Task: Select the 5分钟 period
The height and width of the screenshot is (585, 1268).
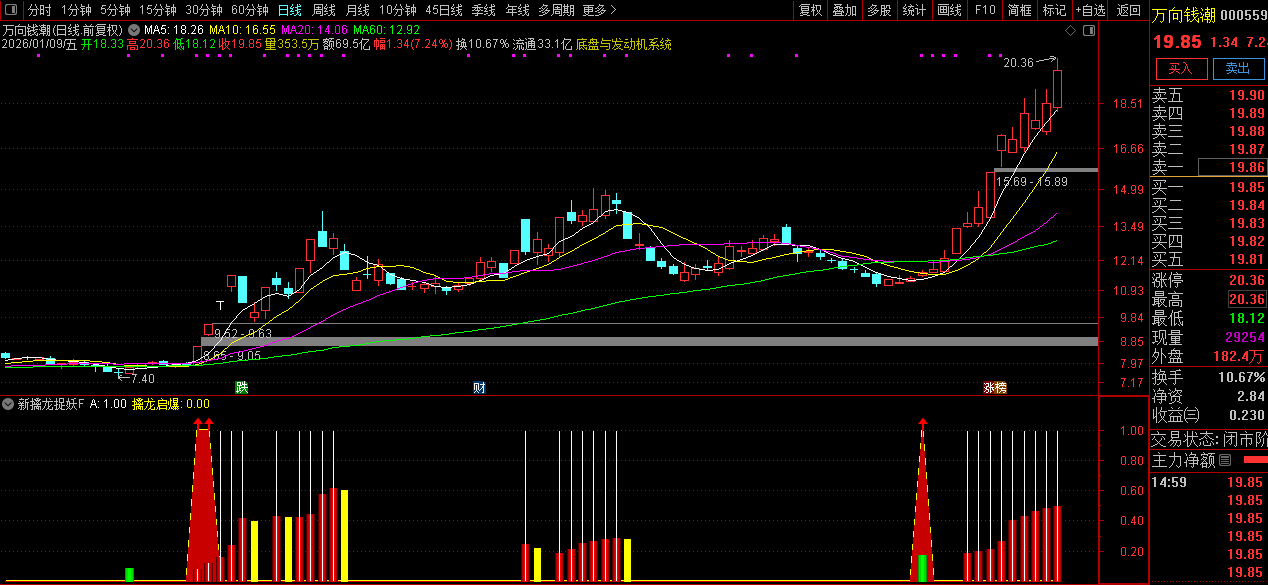Action: click(115, 10)
